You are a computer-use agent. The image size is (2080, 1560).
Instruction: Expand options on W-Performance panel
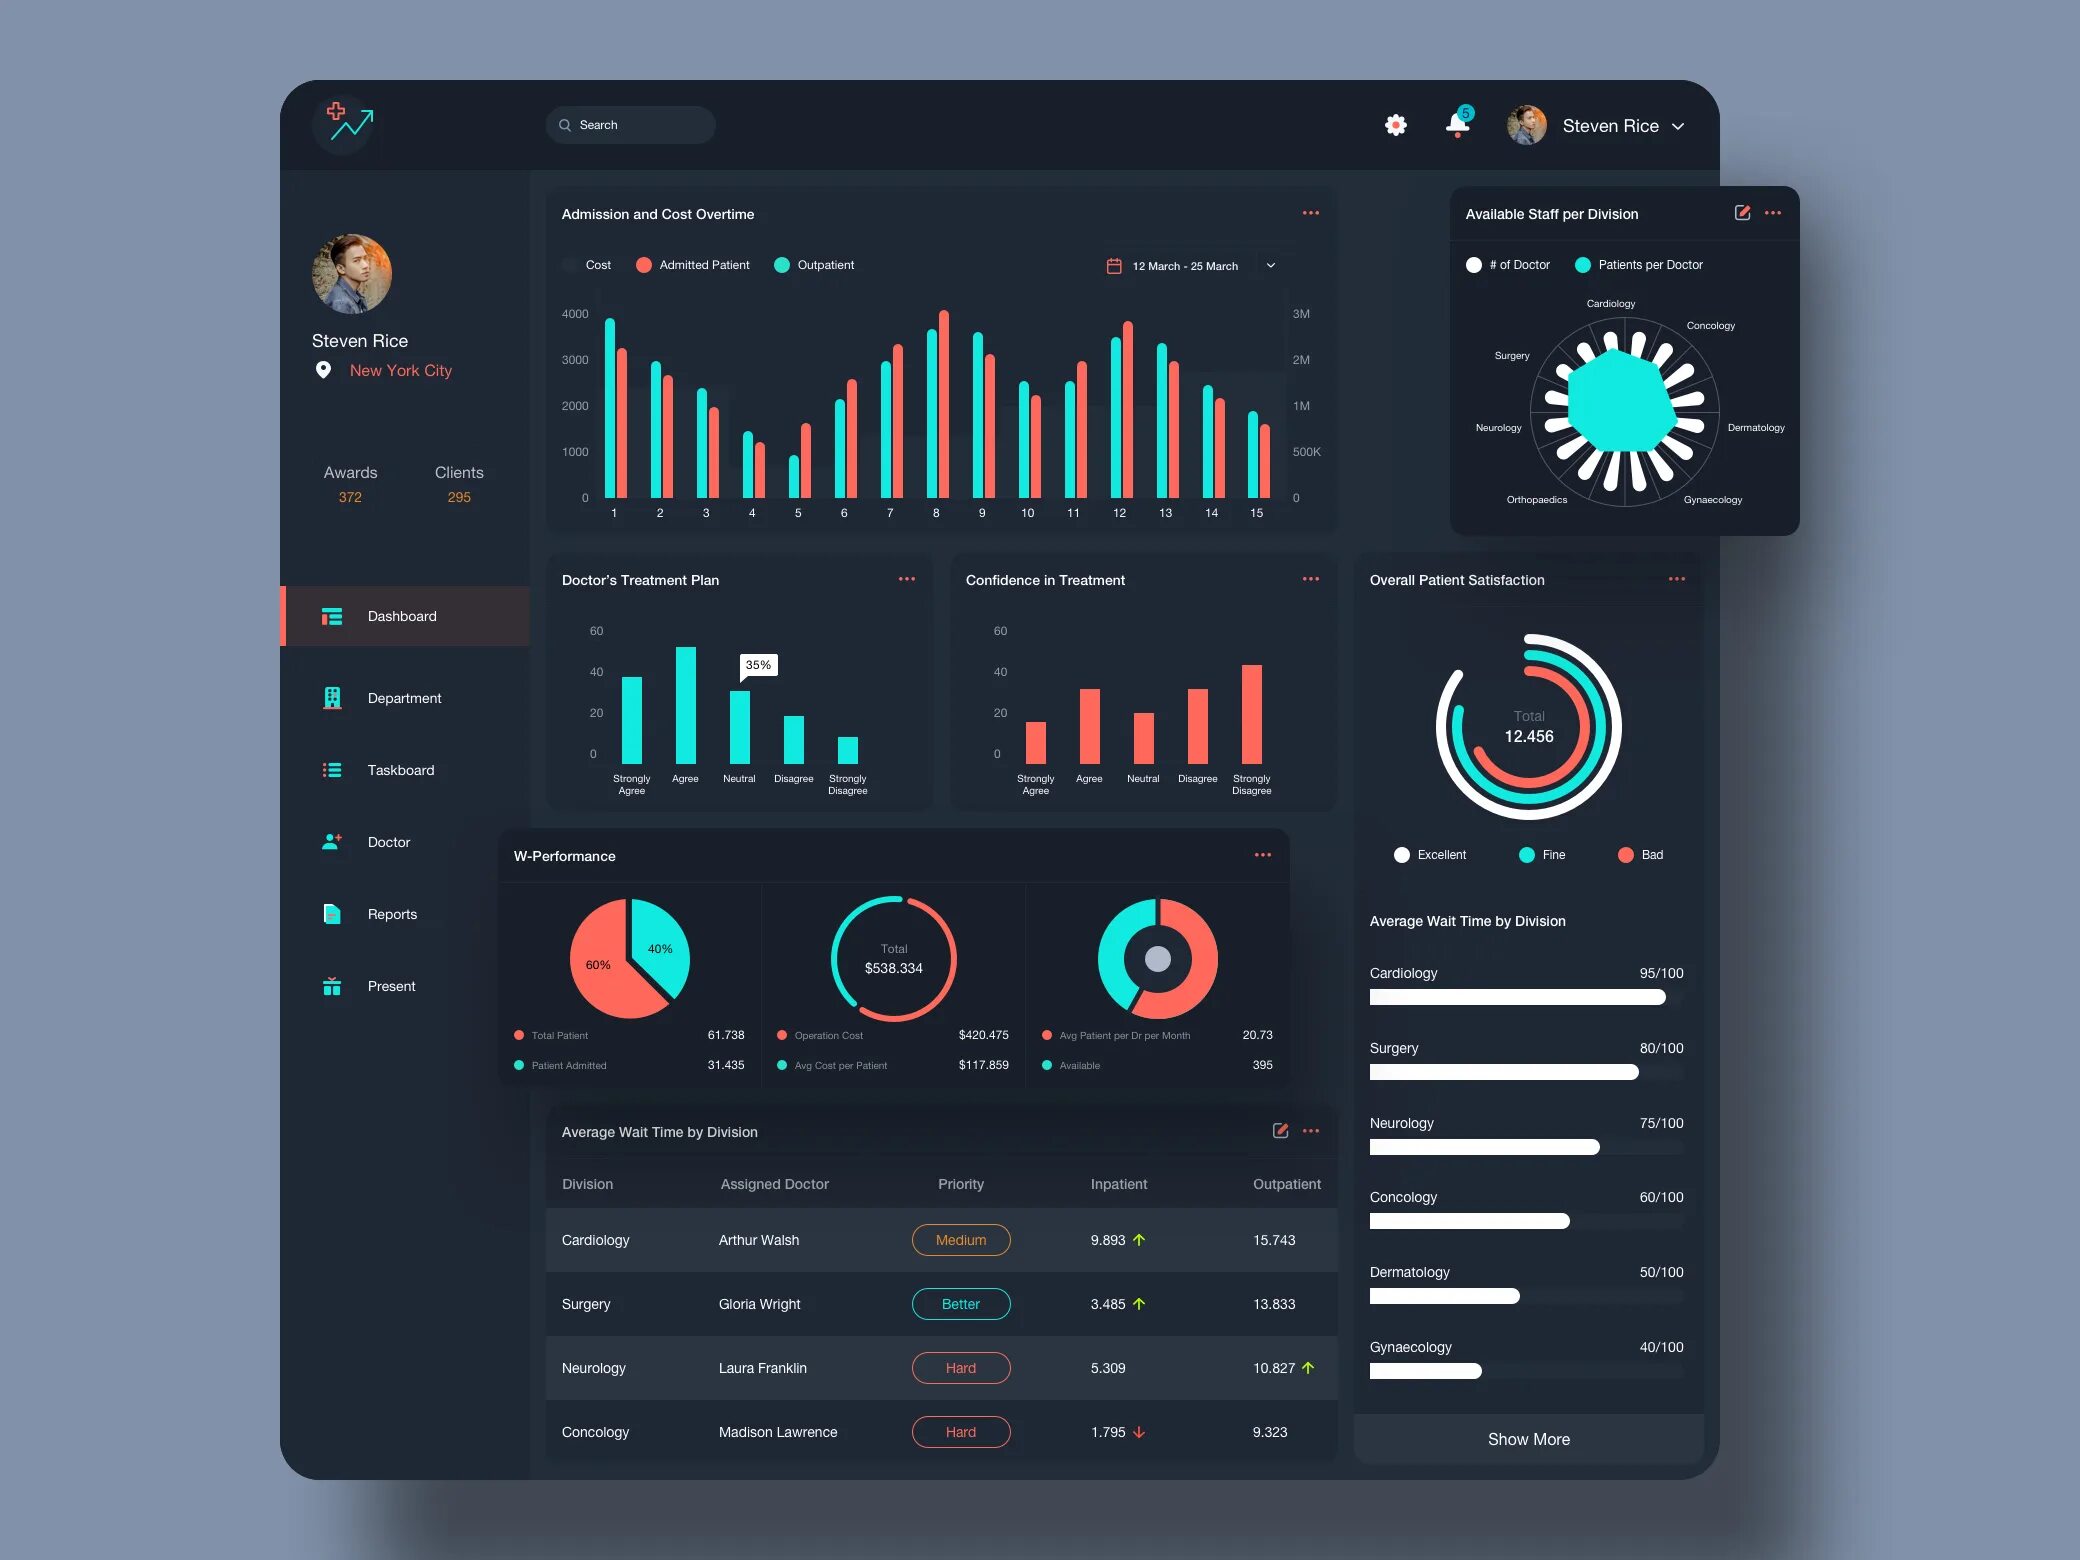click(x=1263, y=854)
